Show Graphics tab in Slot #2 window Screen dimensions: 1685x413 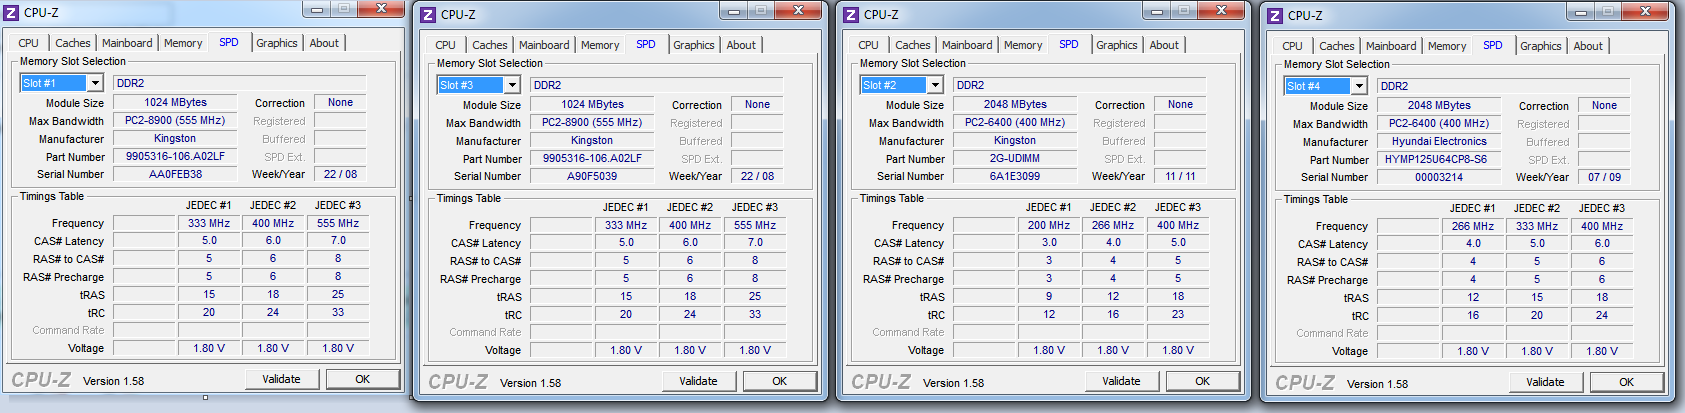[1117, 45]
